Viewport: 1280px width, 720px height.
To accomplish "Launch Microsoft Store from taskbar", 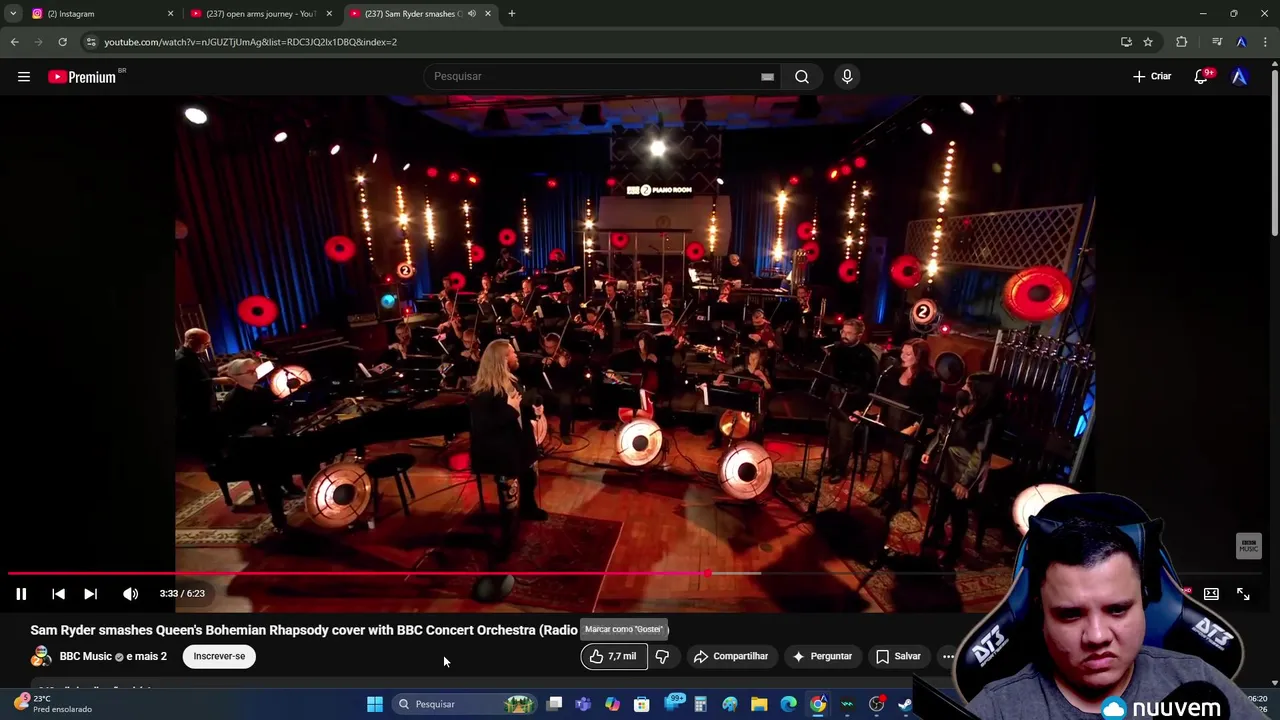I will (x=642, y=704).
